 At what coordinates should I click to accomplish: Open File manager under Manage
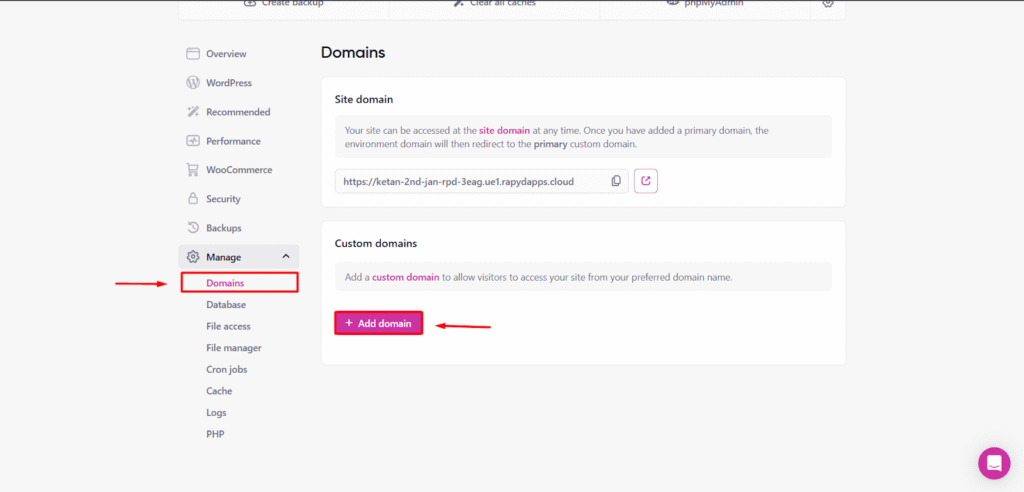point(233,348)
